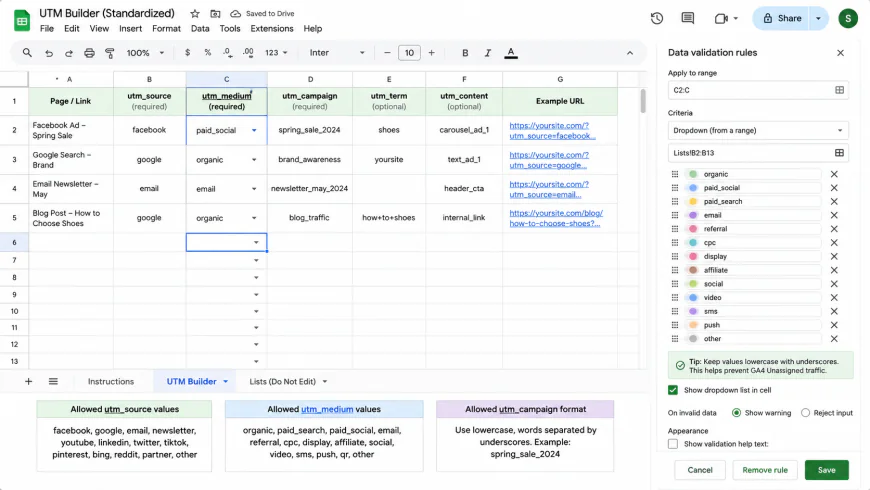870x490 pixels.
Task: Select range grid icon for C2:C
Action: 839,90
